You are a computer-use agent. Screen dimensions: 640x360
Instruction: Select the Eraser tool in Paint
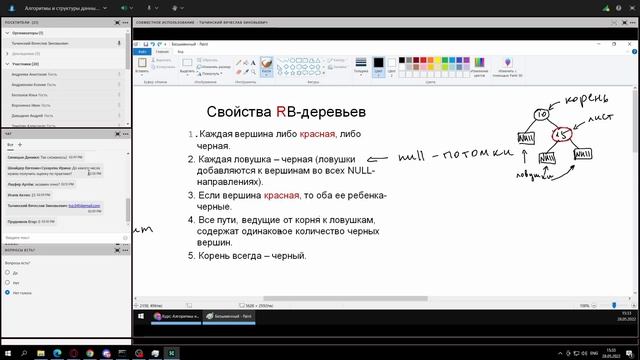tap(239, 72)
